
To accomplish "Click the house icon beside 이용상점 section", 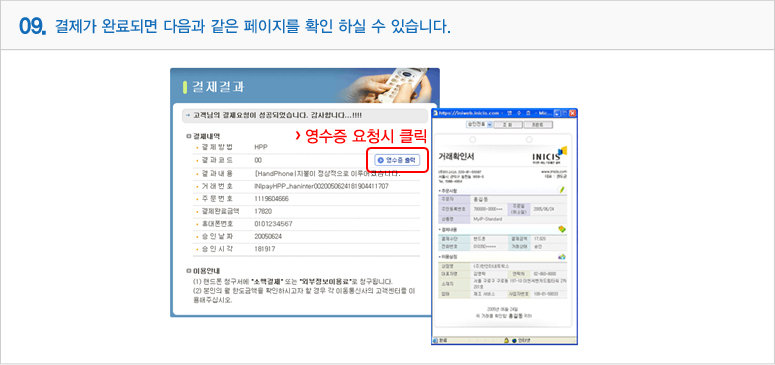I will point(562,257).
